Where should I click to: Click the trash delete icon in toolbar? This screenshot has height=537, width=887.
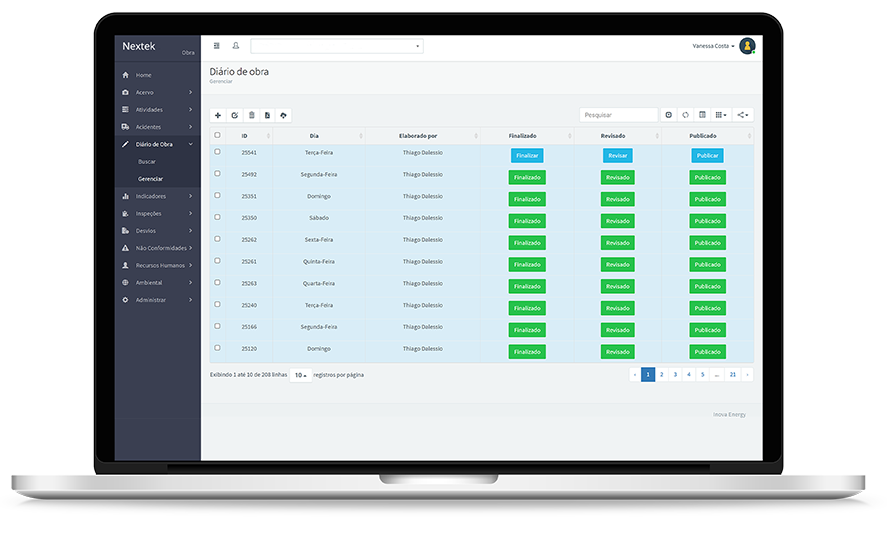click(251, 115)
